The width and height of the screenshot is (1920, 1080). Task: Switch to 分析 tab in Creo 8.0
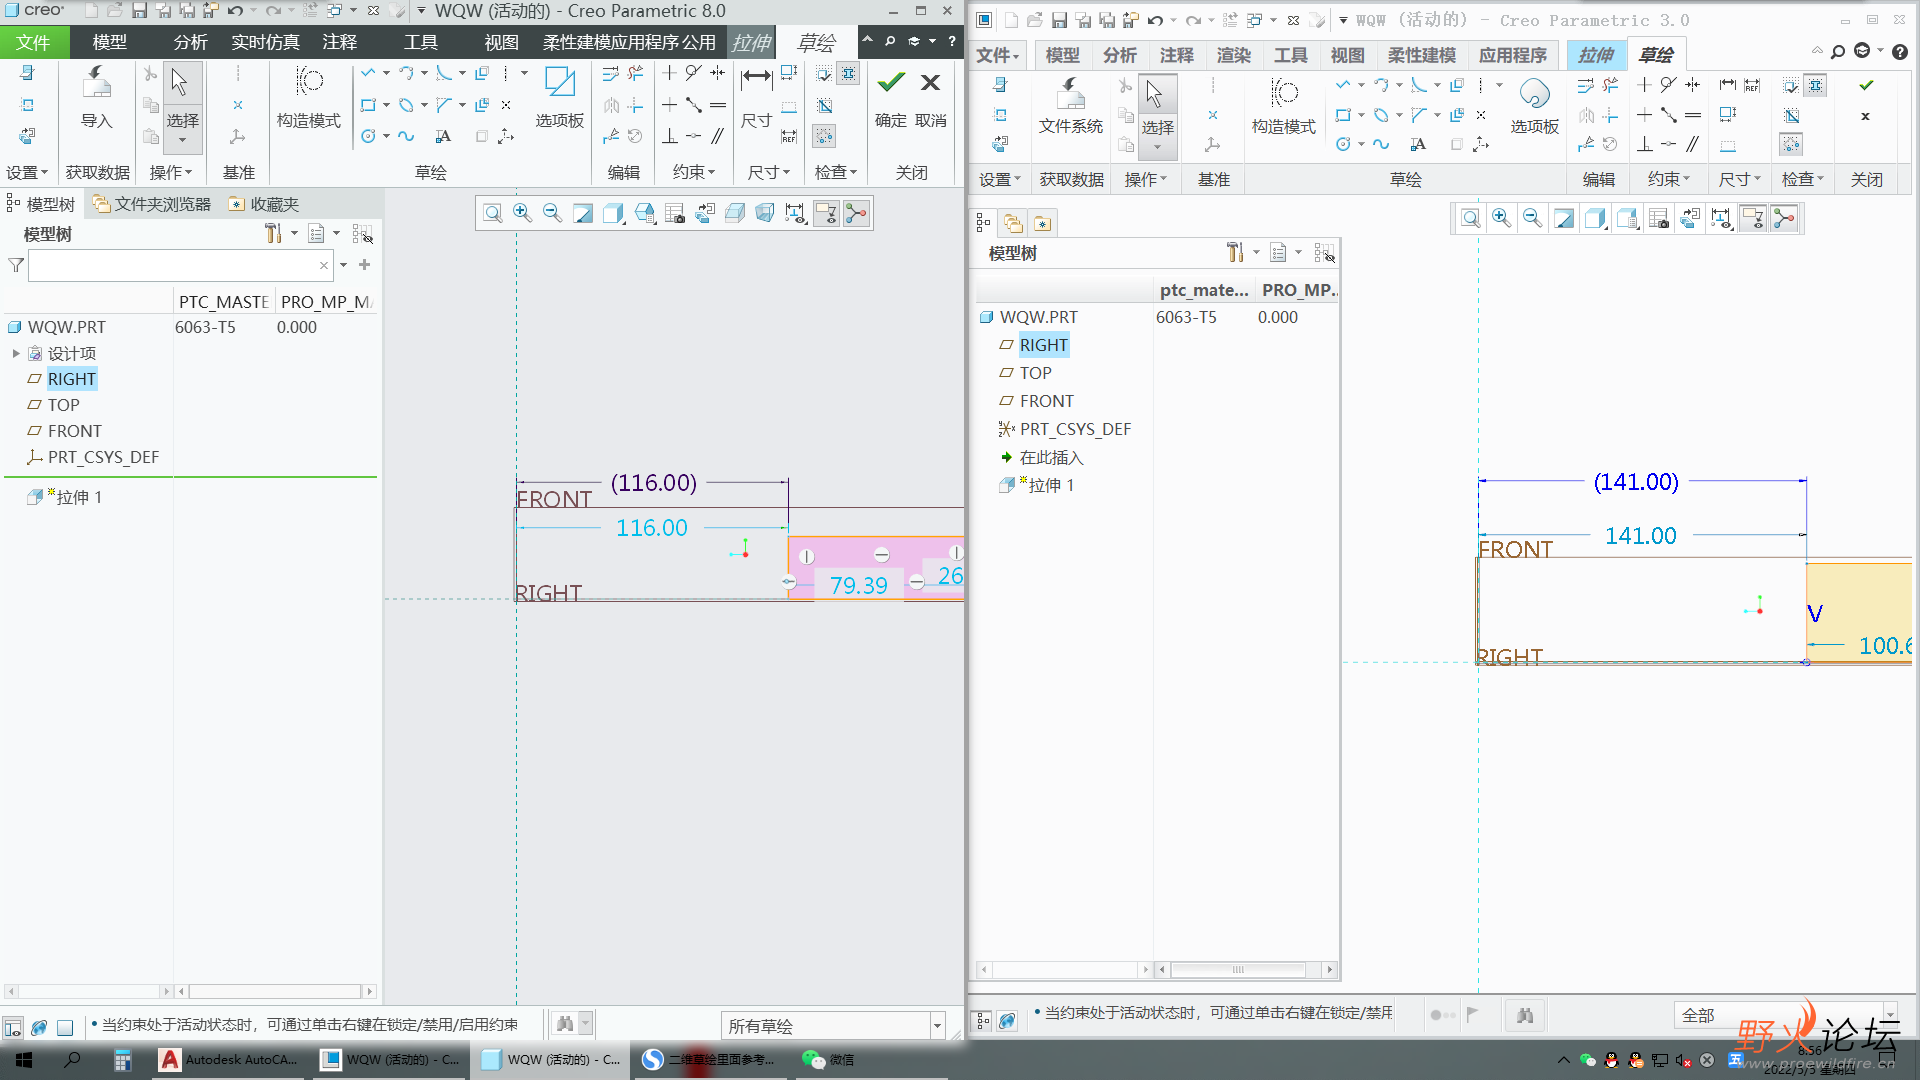click(x=190, y=42)
